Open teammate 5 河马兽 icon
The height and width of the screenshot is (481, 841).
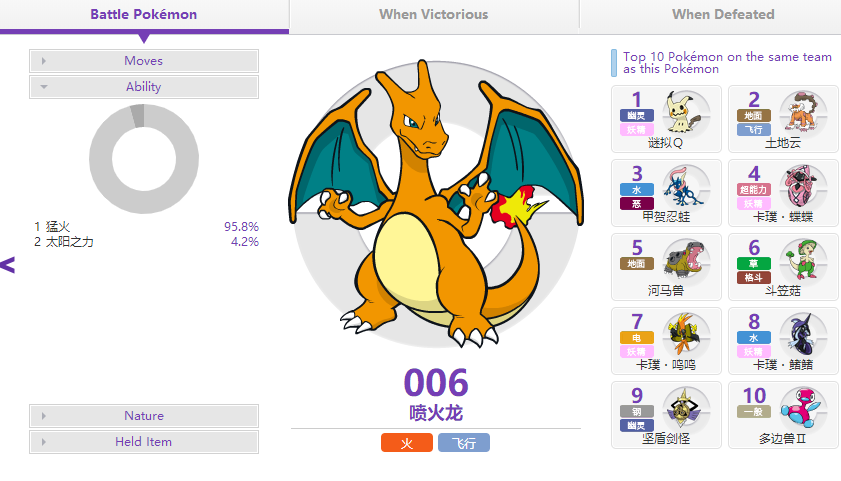coord(685,260)
